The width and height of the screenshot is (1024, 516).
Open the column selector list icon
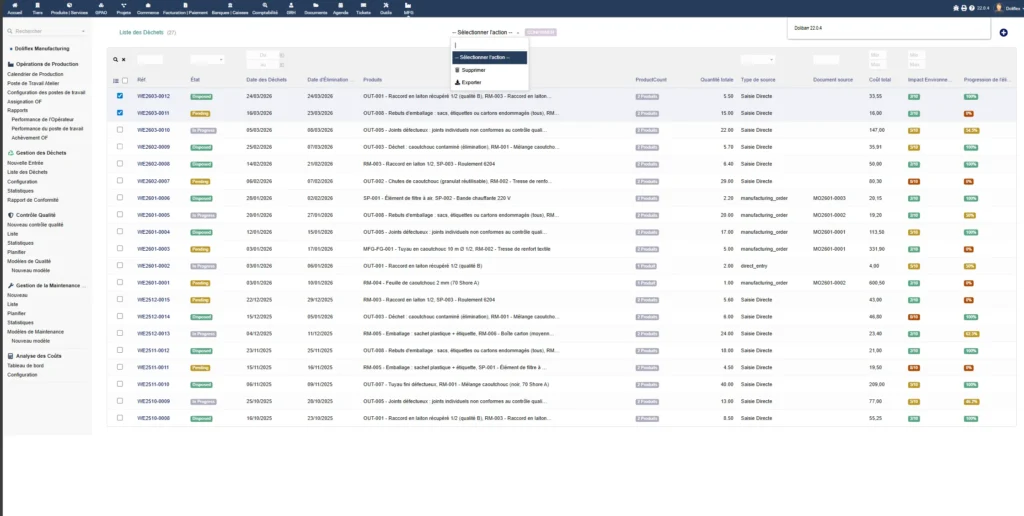coord(115,80)
